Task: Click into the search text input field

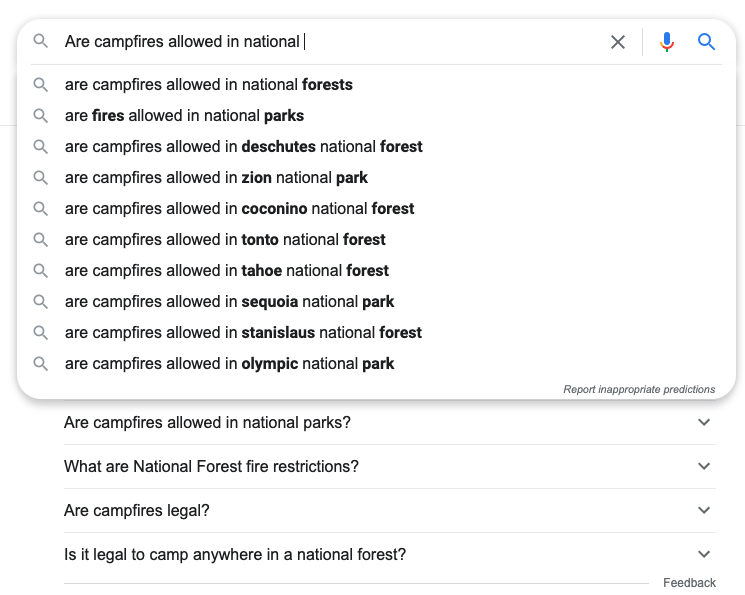Action: click(330, 42)
